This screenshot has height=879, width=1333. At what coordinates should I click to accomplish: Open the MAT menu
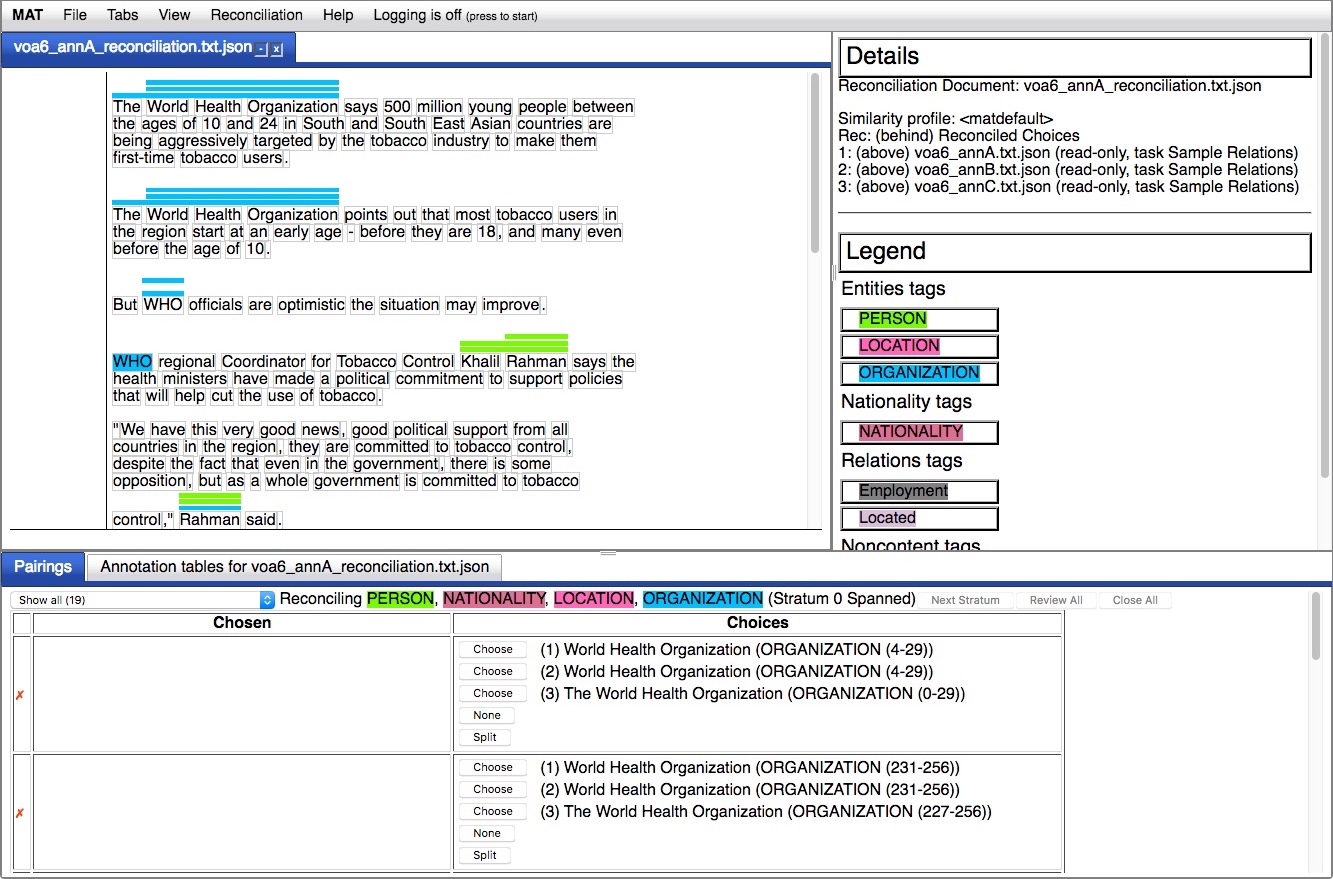[28, 15]
